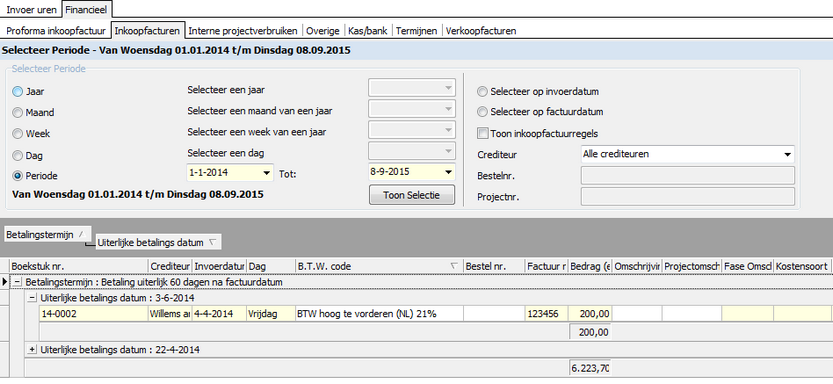Tick the Toon inkoopfactuurregels checkbox
The width and height of the screenshot is (833, 384).
[x=482, y=133]
